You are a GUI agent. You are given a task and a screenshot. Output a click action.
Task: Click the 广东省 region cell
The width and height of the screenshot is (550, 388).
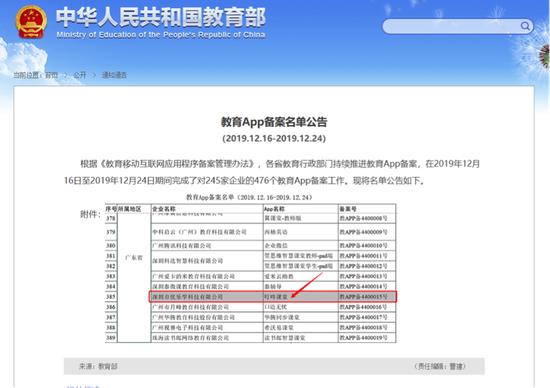point(134,258)
